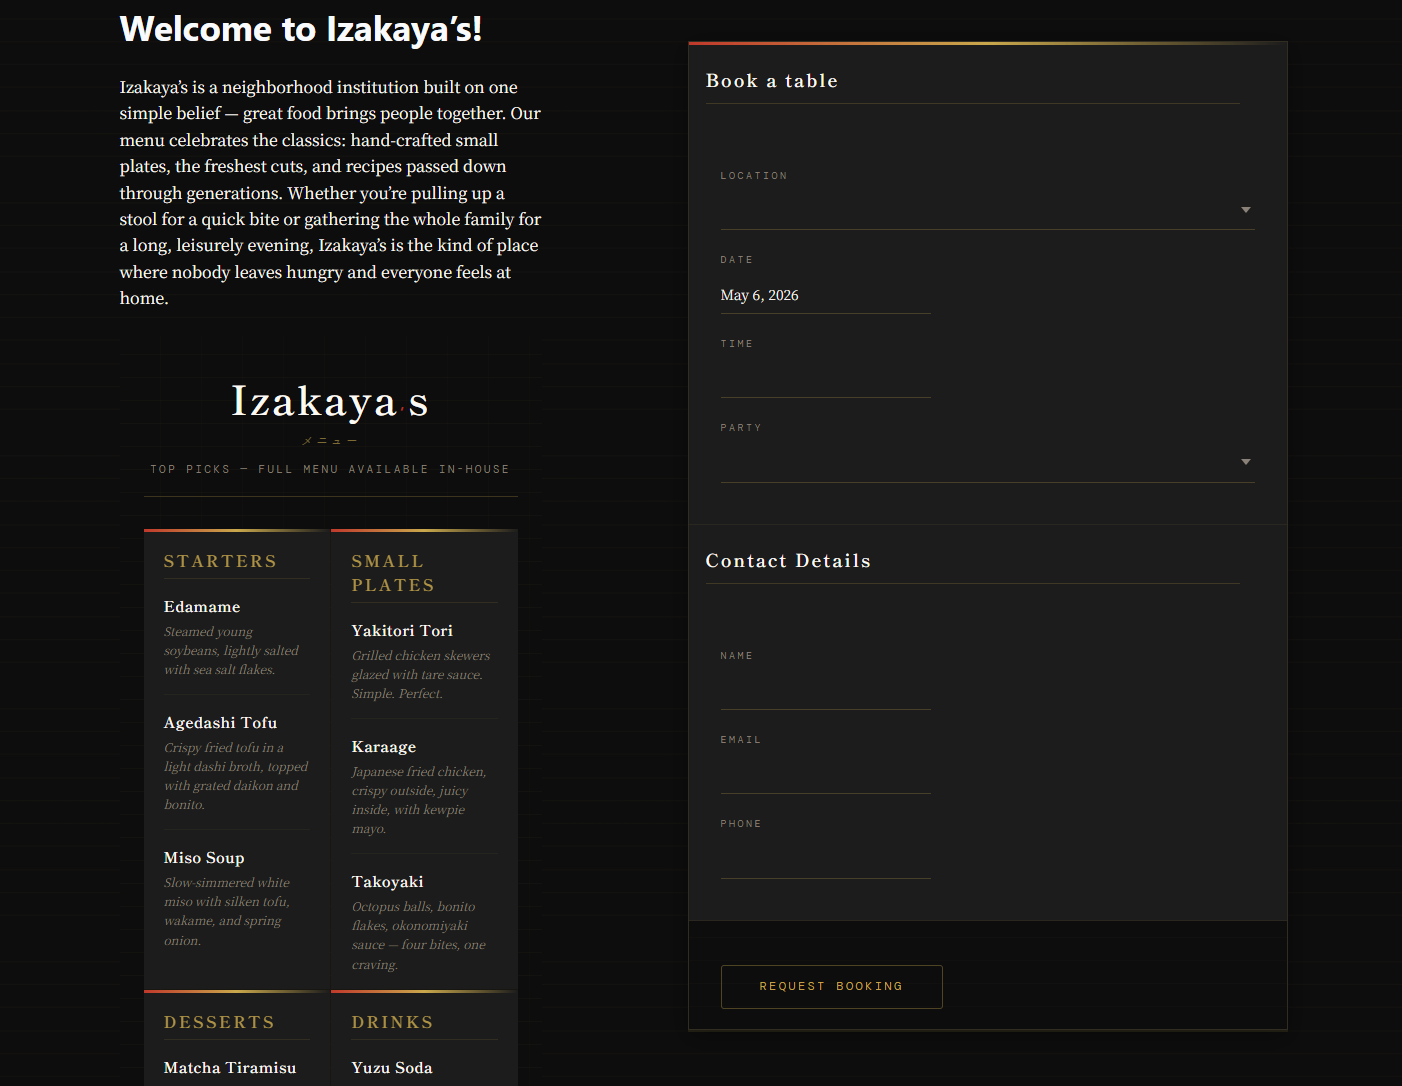The height and width of the screenshot is (1086, 1402).
Task: Open the Party size dropdown
Action: (x=987, y=462)
